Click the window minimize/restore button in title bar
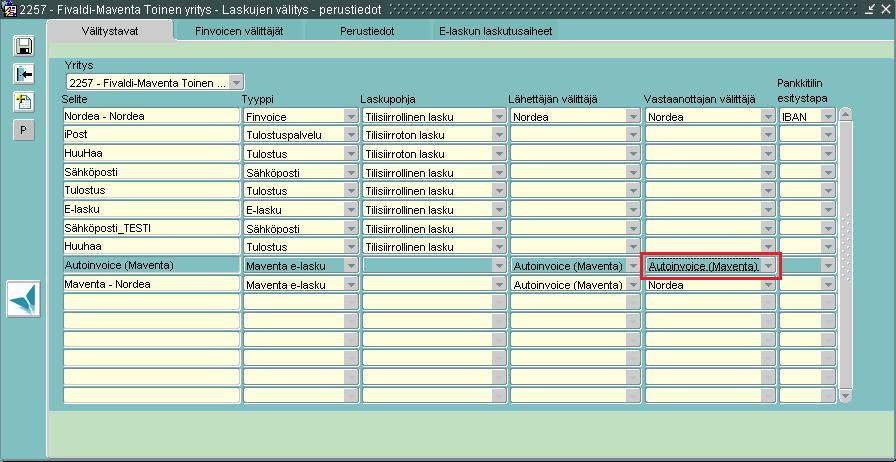896x462 pixels. click(870, 9)
